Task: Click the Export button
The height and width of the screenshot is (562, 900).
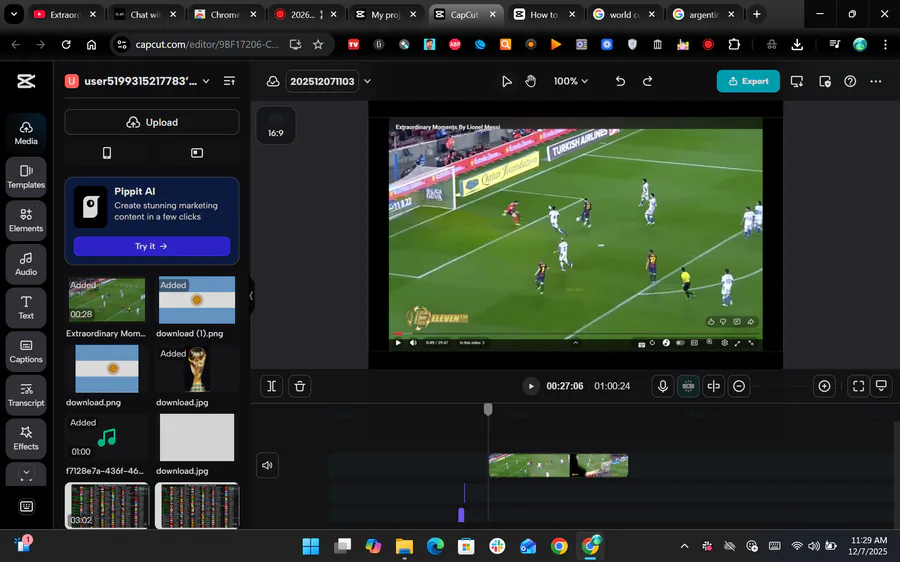Action: (x=748, y=82)
